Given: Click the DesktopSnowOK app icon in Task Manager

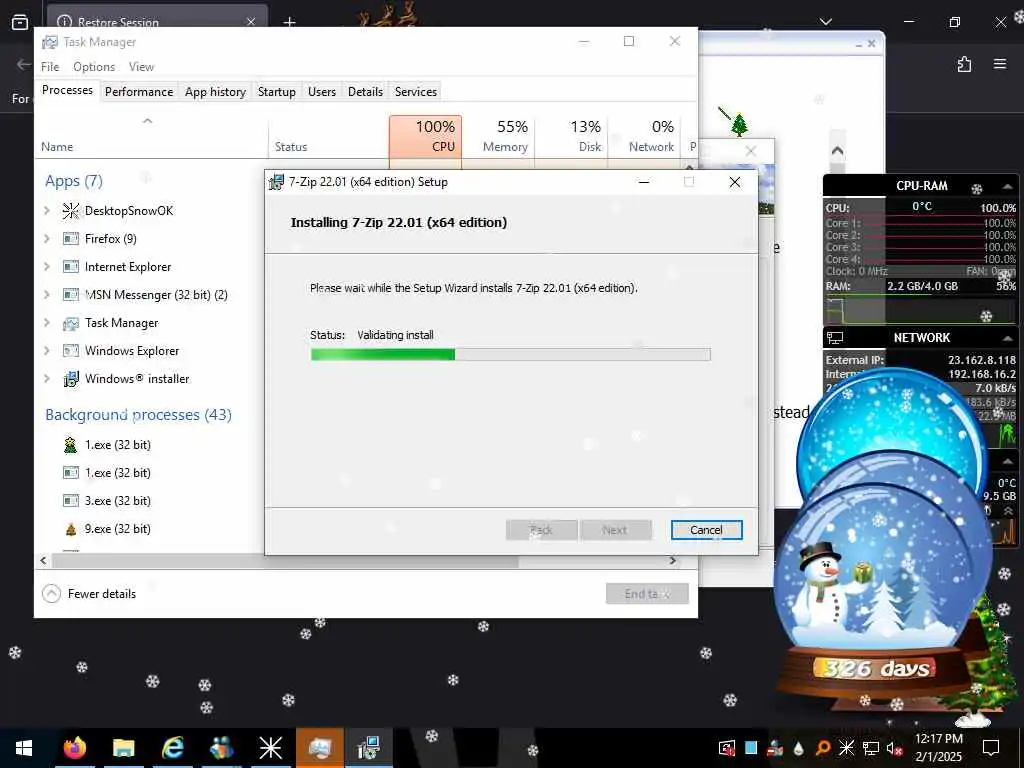Looking at the screenshot, I should pos(71,210).
